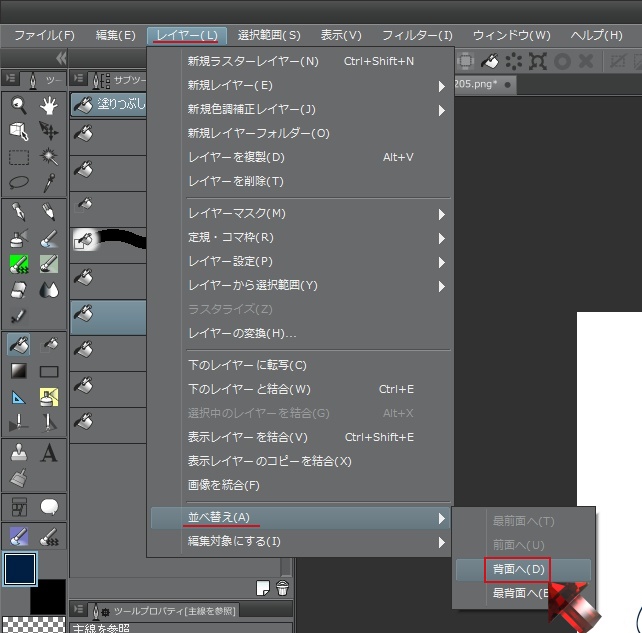Click the fill bucket icon in command bar

pyautogui.click(x=492, y=61)
